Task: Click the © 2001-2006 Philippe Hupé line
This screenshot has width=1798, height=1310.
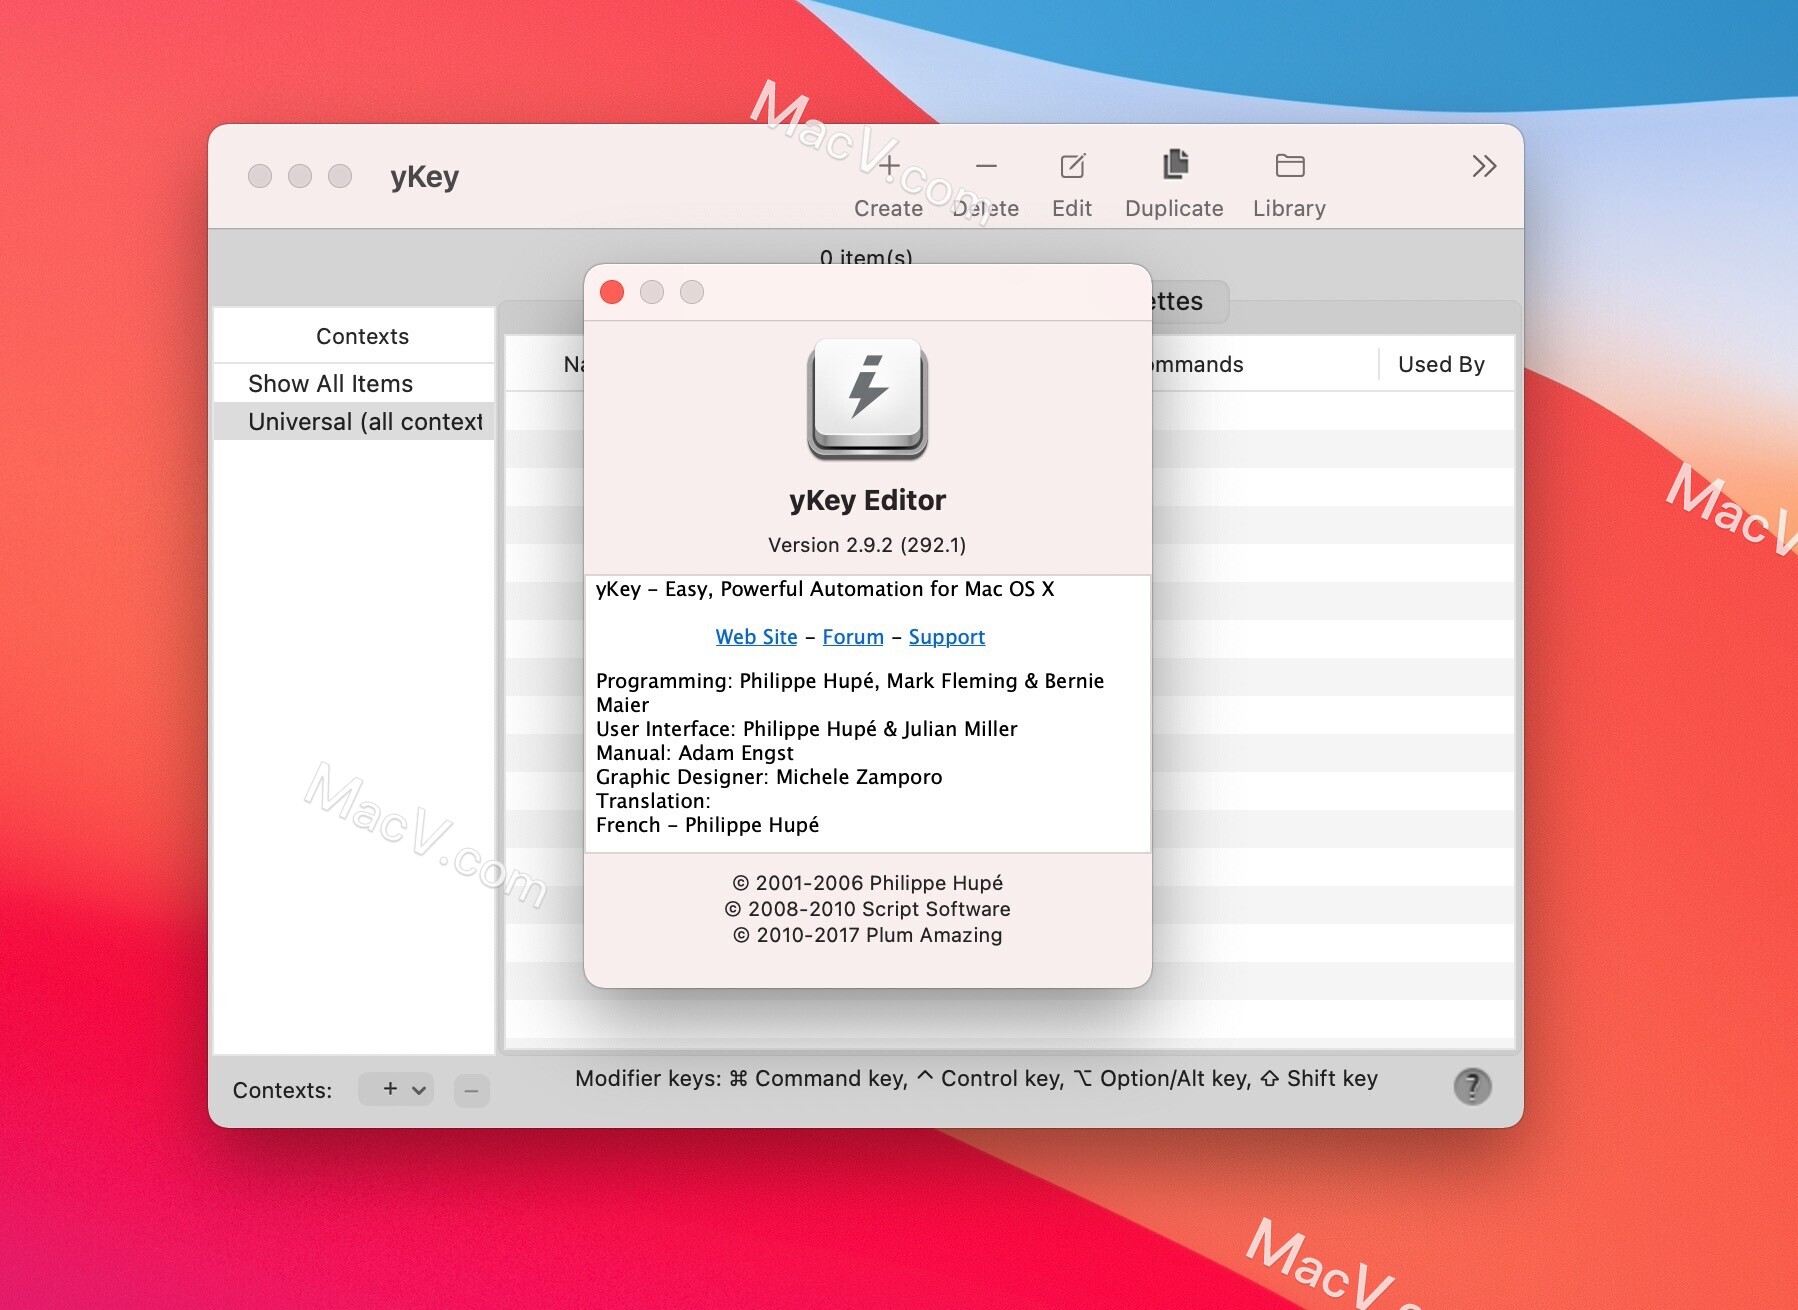Action: click(x=867, y=883)
